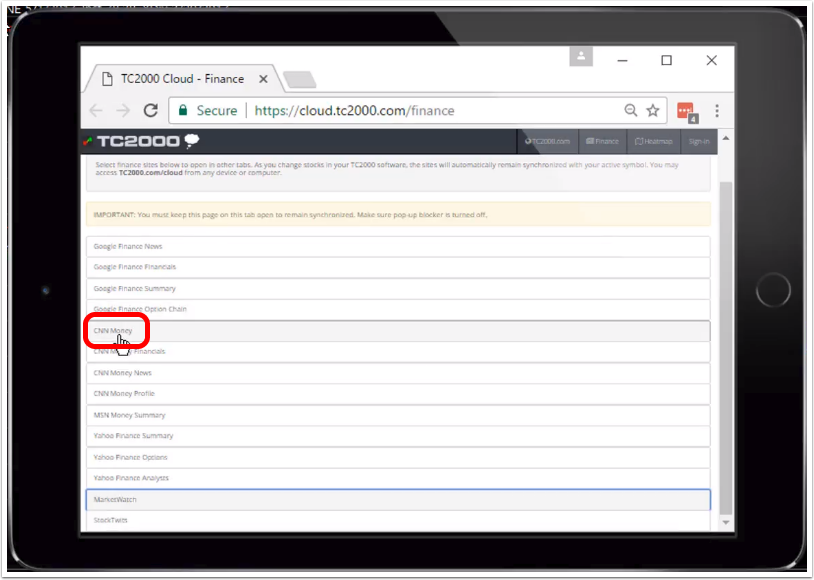The image size is (814, 580).
Task: Open Google Finance News
Action: (398, 246)
